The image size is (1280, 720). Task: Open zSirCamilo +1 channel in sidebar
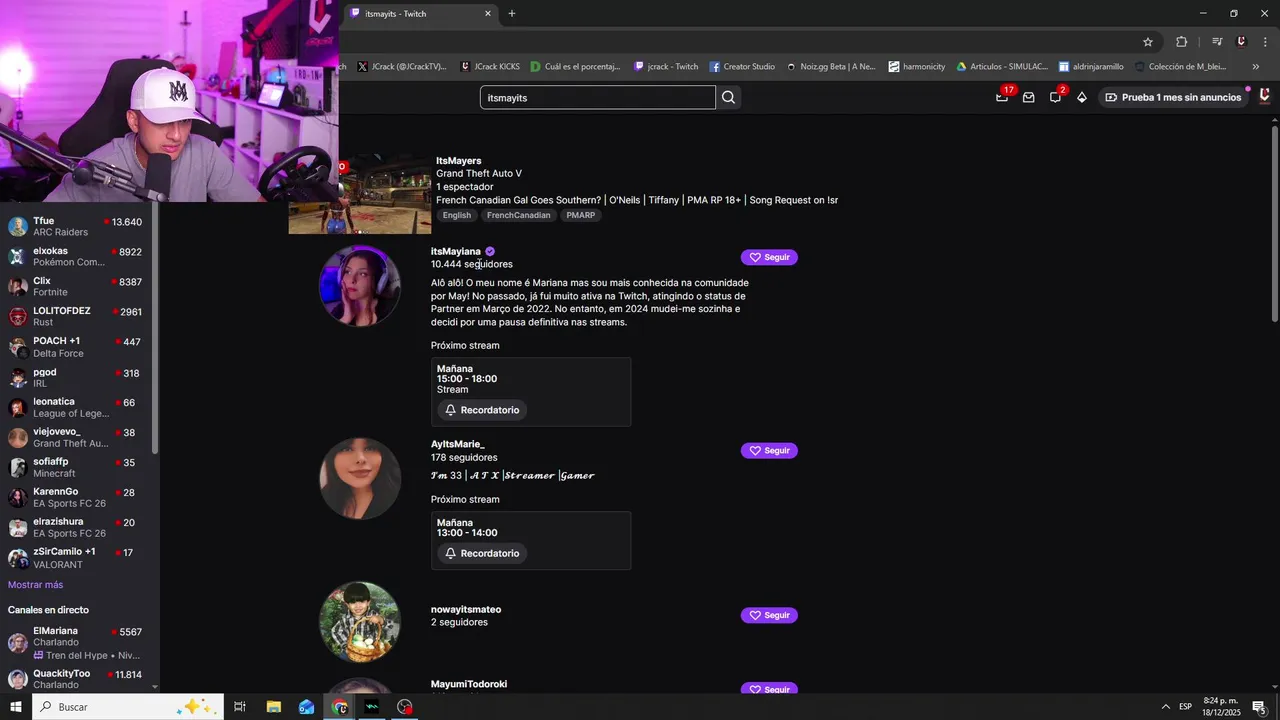76,557
